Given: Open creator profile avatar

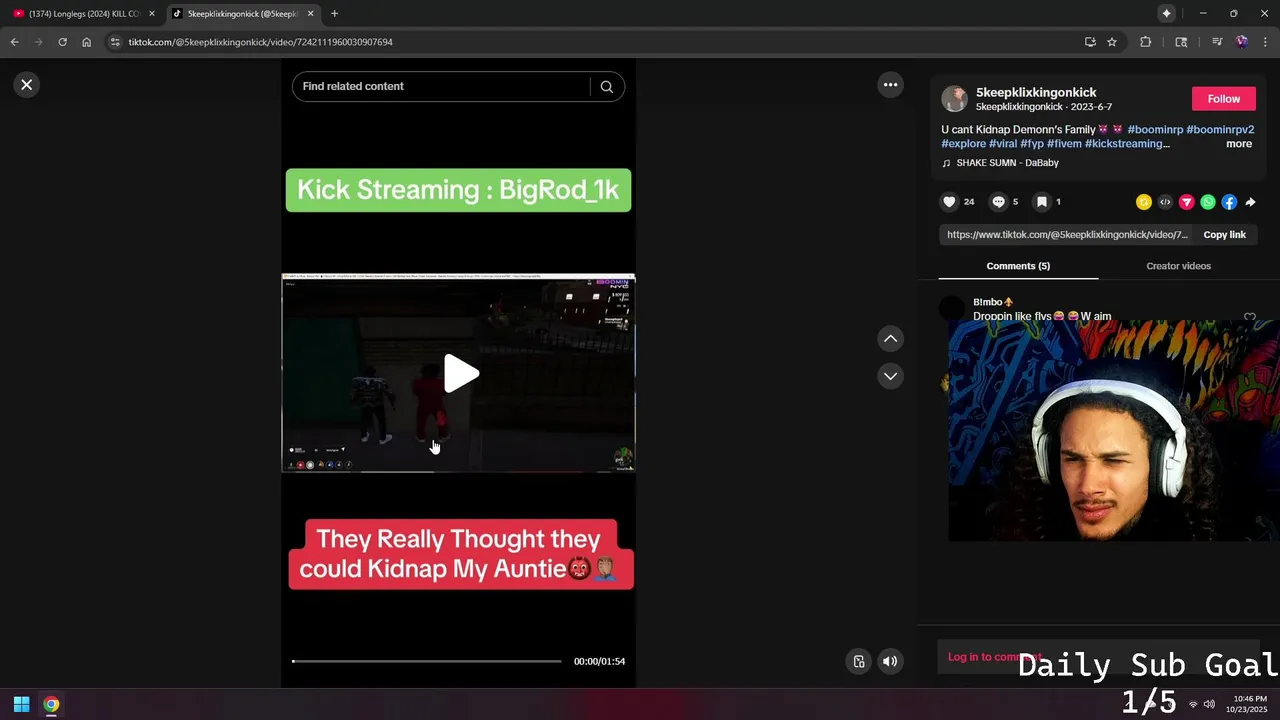Looking at the screenshot, I should pyautogui.click(x=954, y=99).
